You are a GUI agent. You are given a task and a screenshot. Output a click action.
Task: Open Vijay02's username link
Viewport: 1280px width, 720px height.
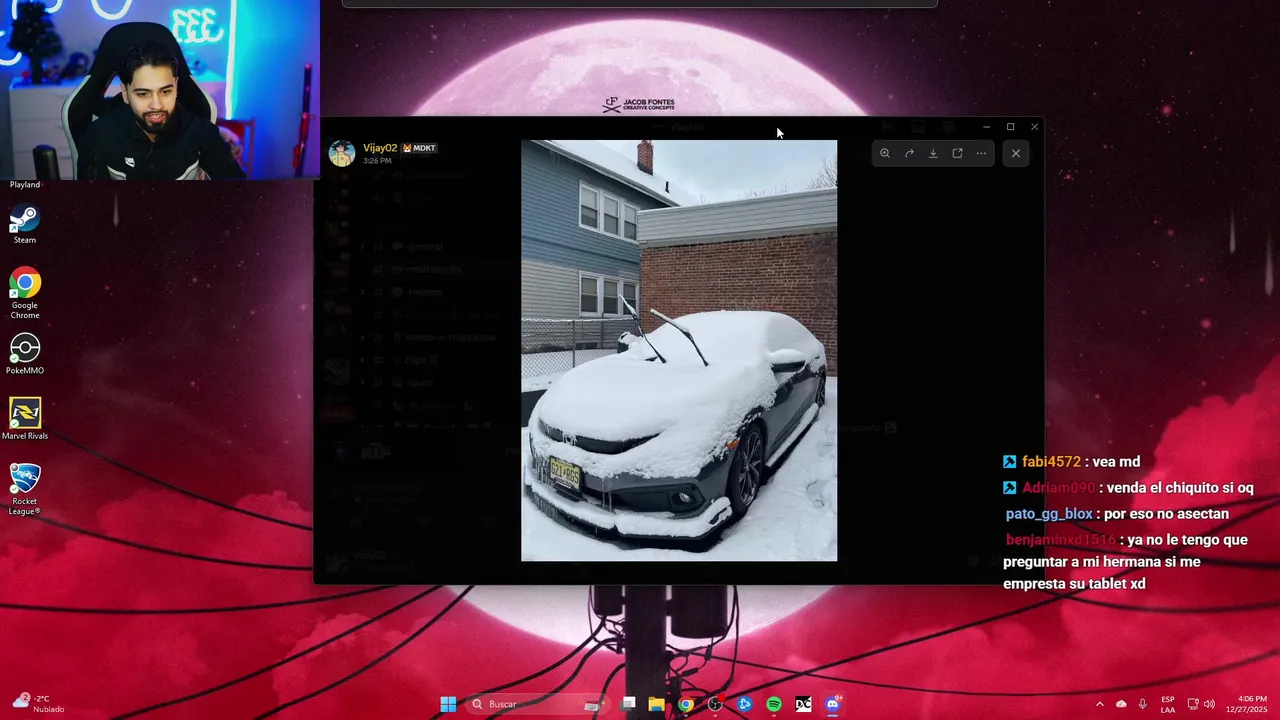380,148
